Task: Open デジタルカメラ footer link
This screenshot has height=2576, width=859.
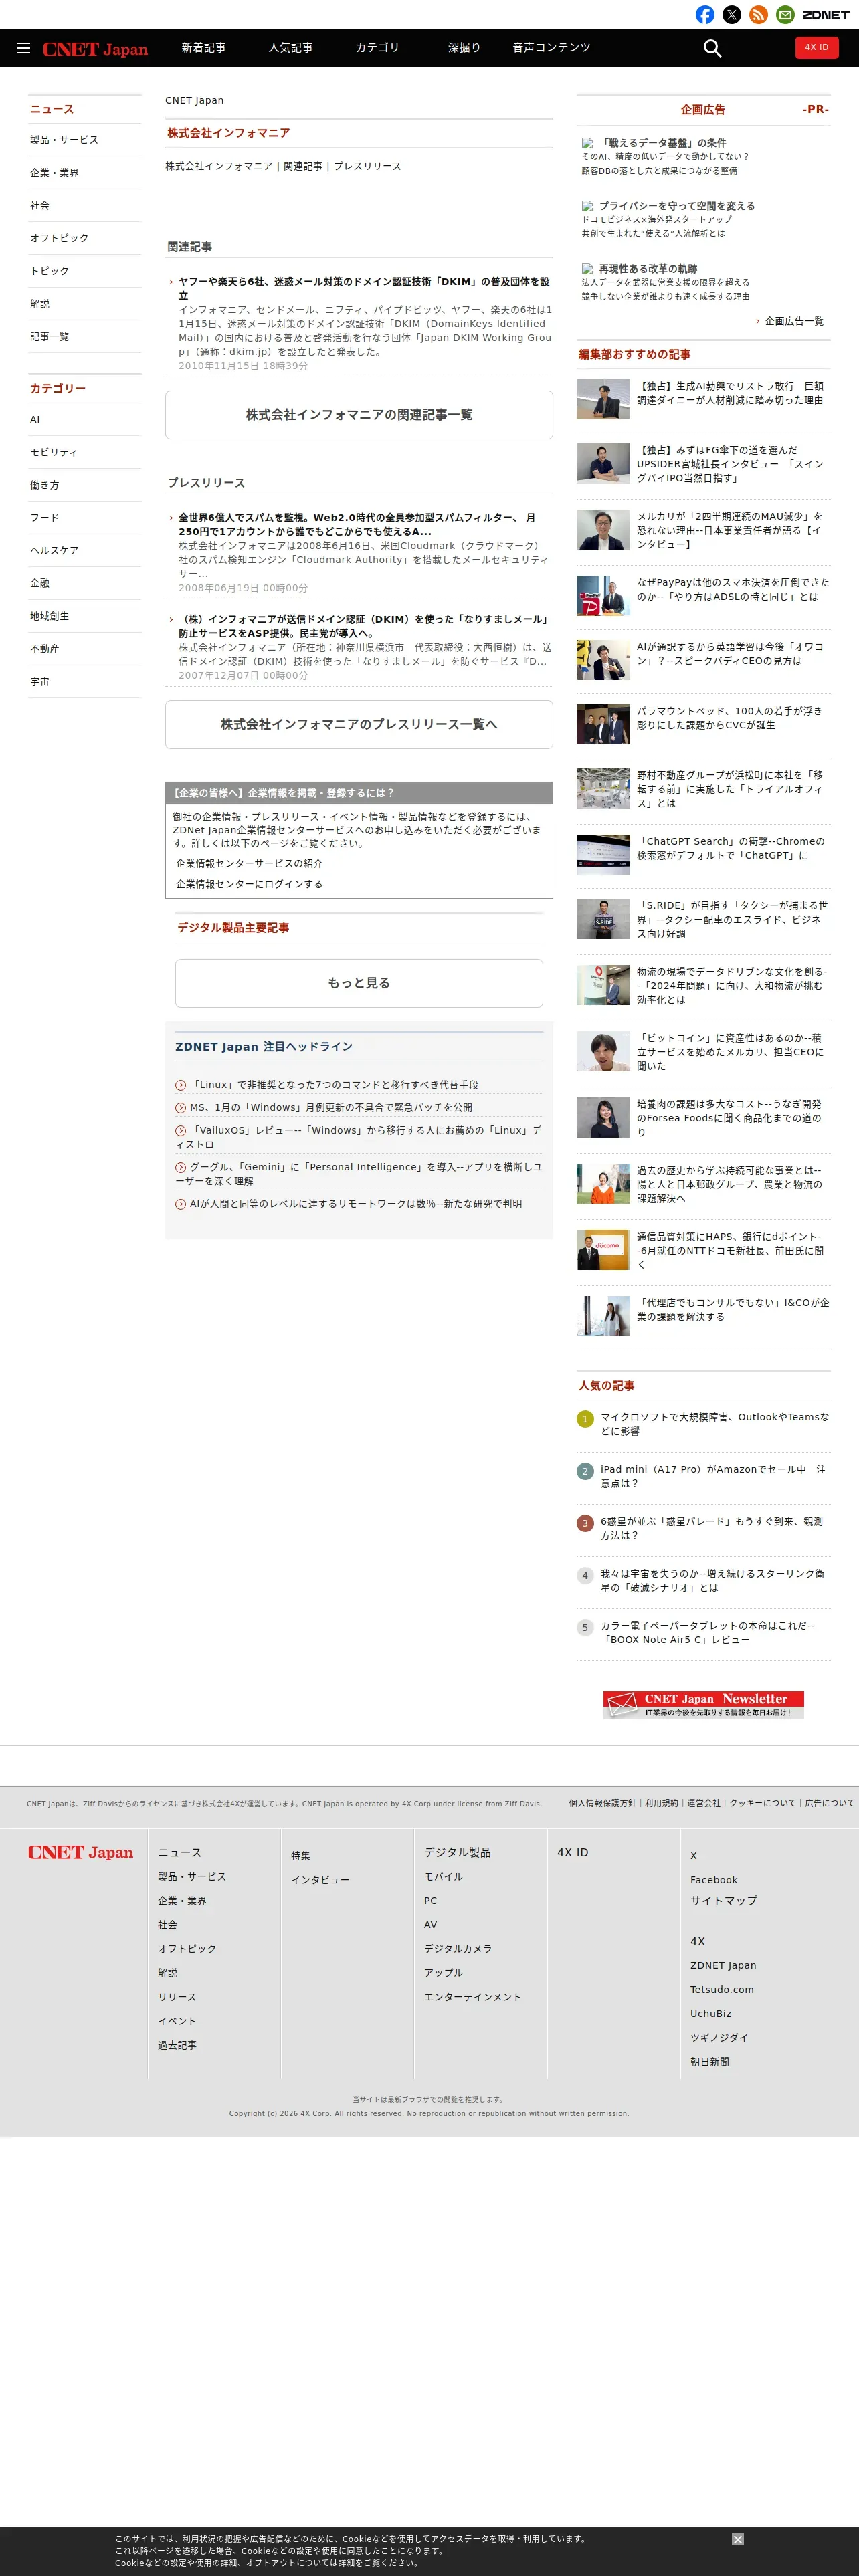Action: [x=458, y=1948]
